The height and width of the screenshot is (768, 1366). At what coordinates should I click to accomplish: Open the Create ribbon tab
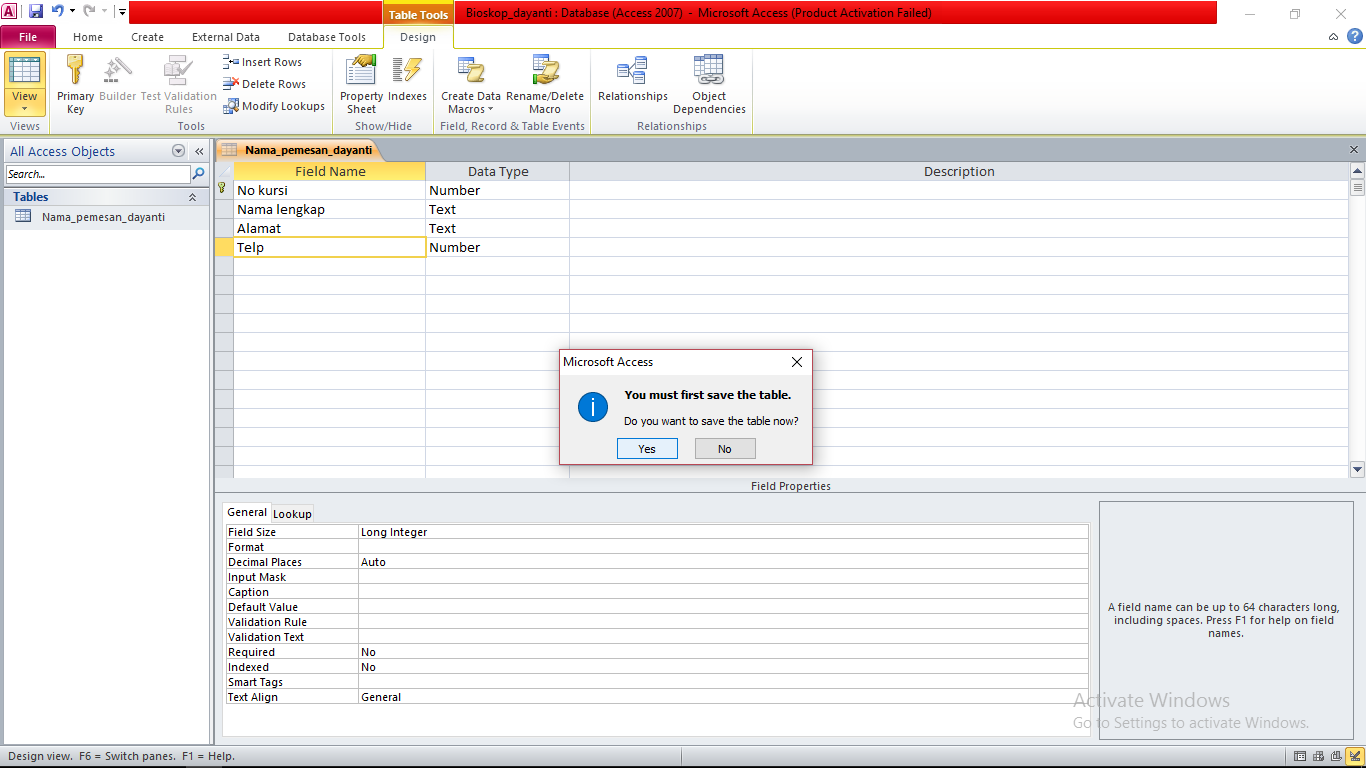click(x=147, y=36)
